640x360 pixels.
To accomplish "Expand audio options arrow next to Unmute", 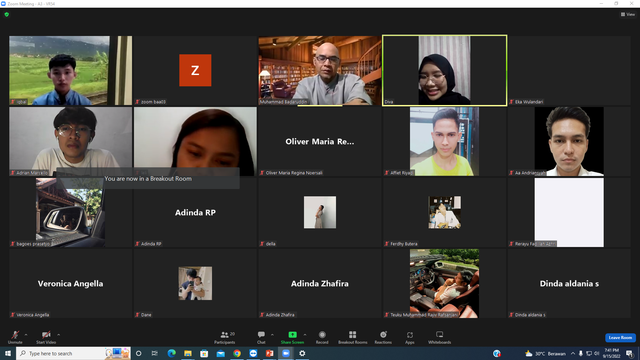I will pyautogui.click(x=26, y=335).
